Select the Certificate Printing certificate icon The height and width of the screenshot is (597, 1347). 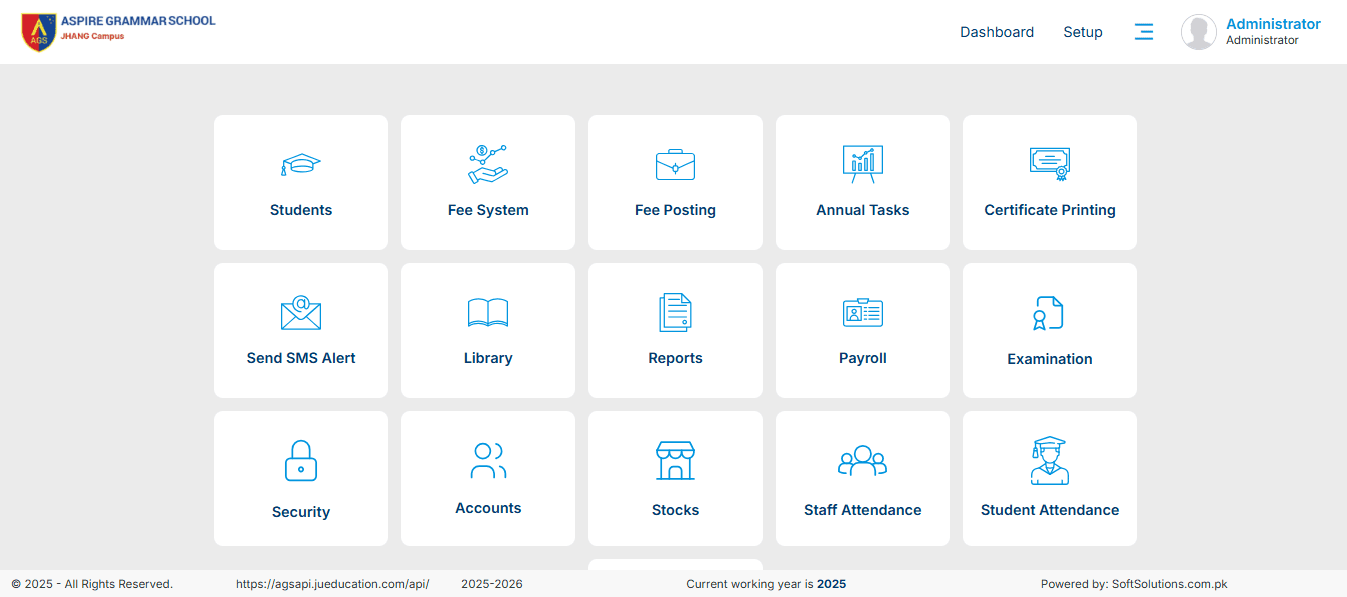(1050, 164)
